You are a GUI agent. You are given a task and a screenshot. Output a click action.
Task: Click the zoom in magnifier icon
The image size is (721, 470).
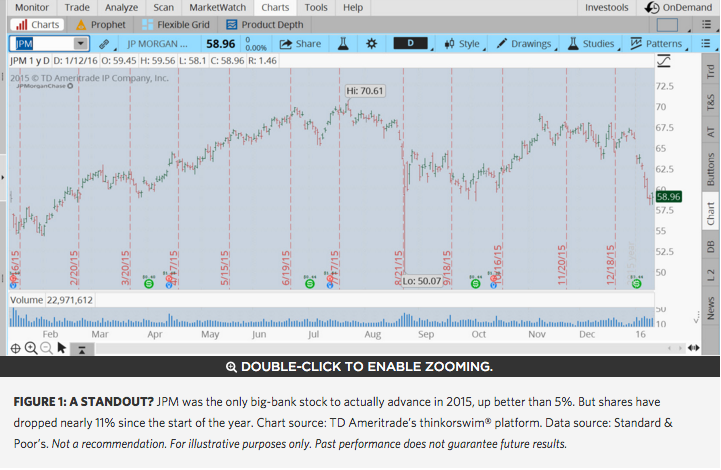[31, 348]
